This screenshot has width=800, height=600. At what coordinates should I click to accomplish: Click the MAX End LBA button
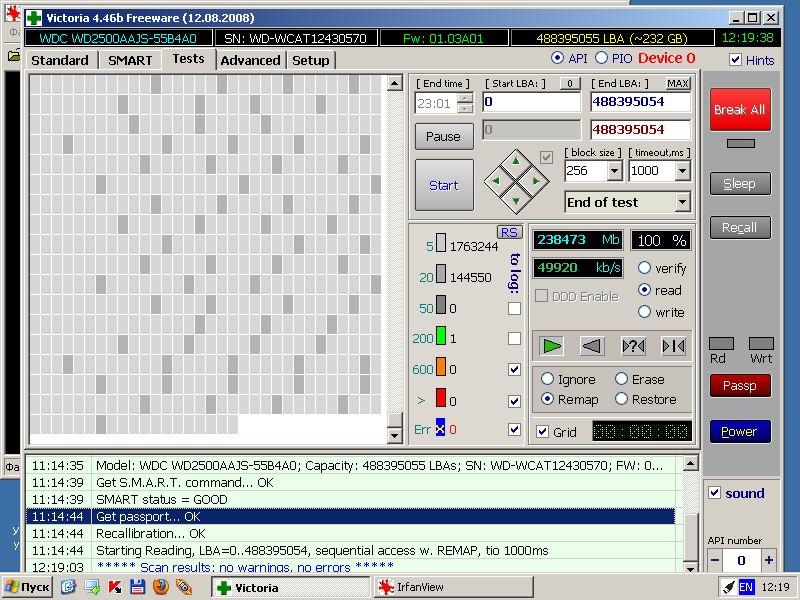[678, 84]
